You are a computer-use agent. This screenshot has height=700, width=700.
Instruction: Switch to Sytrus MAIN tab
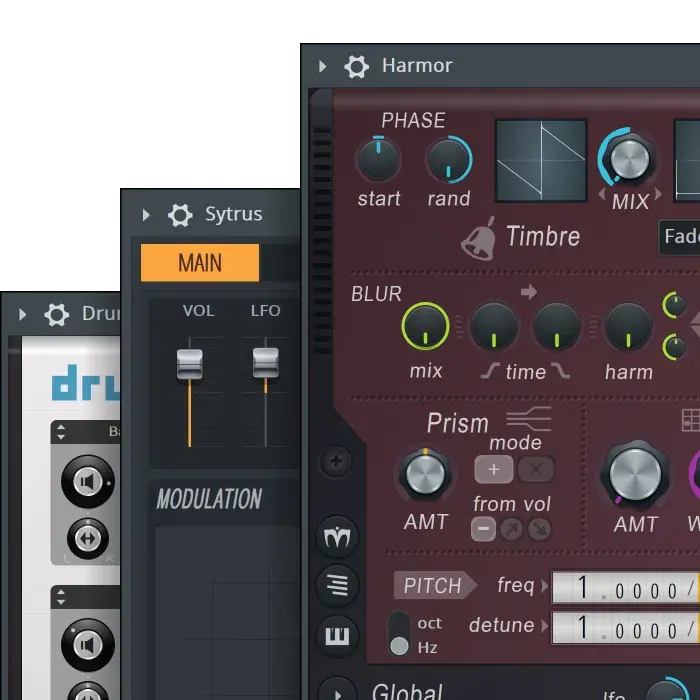click(x=200, y=262)
